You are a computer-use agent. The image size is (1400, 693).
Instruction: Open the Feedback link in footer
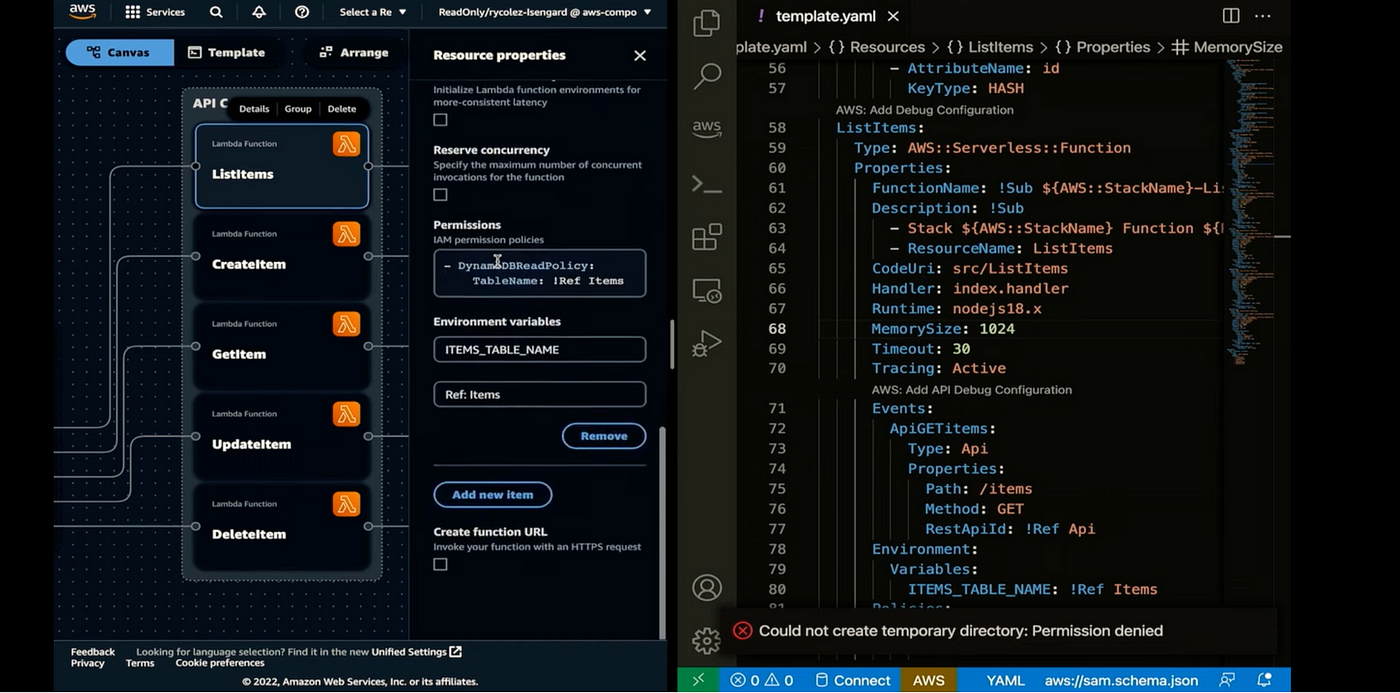click(93, 652)
